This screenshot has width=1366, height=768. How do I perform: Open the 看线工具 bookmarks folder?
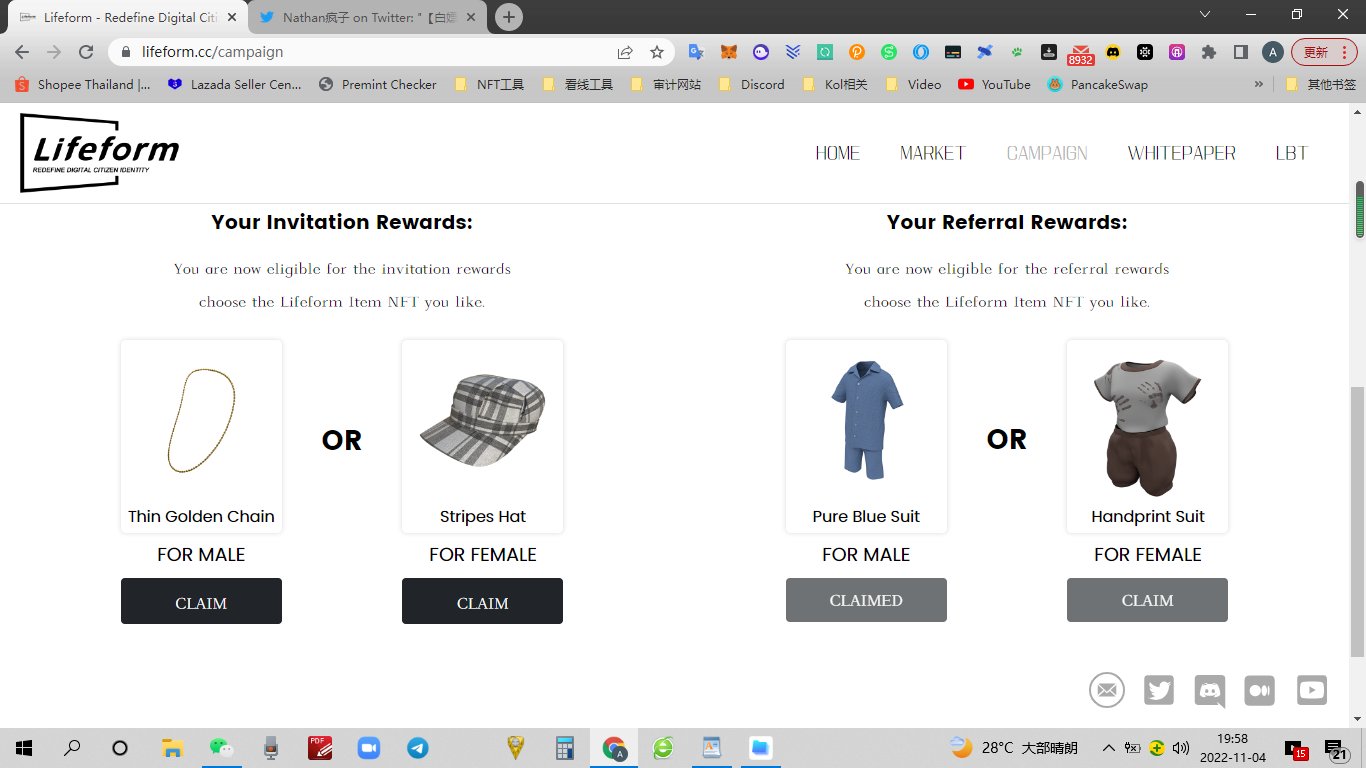[x=577, y=85]
